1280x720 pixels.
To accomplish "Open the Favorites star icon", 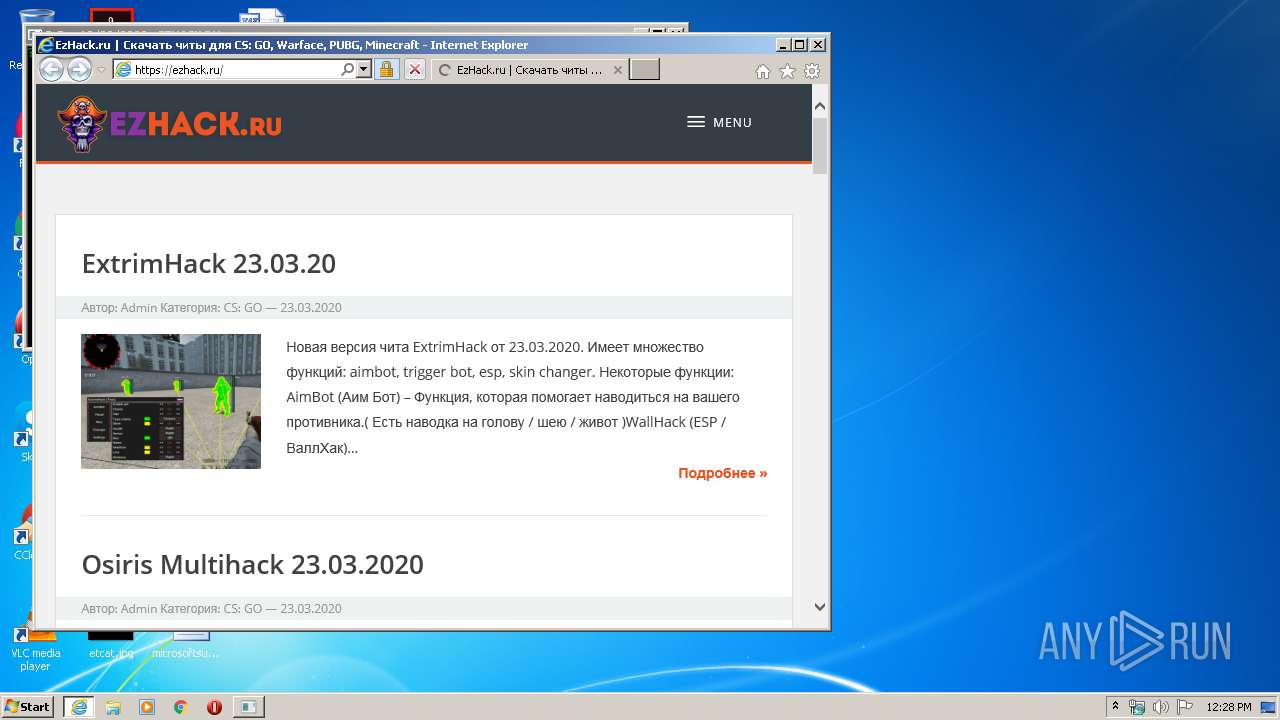I will click(788, 71).
